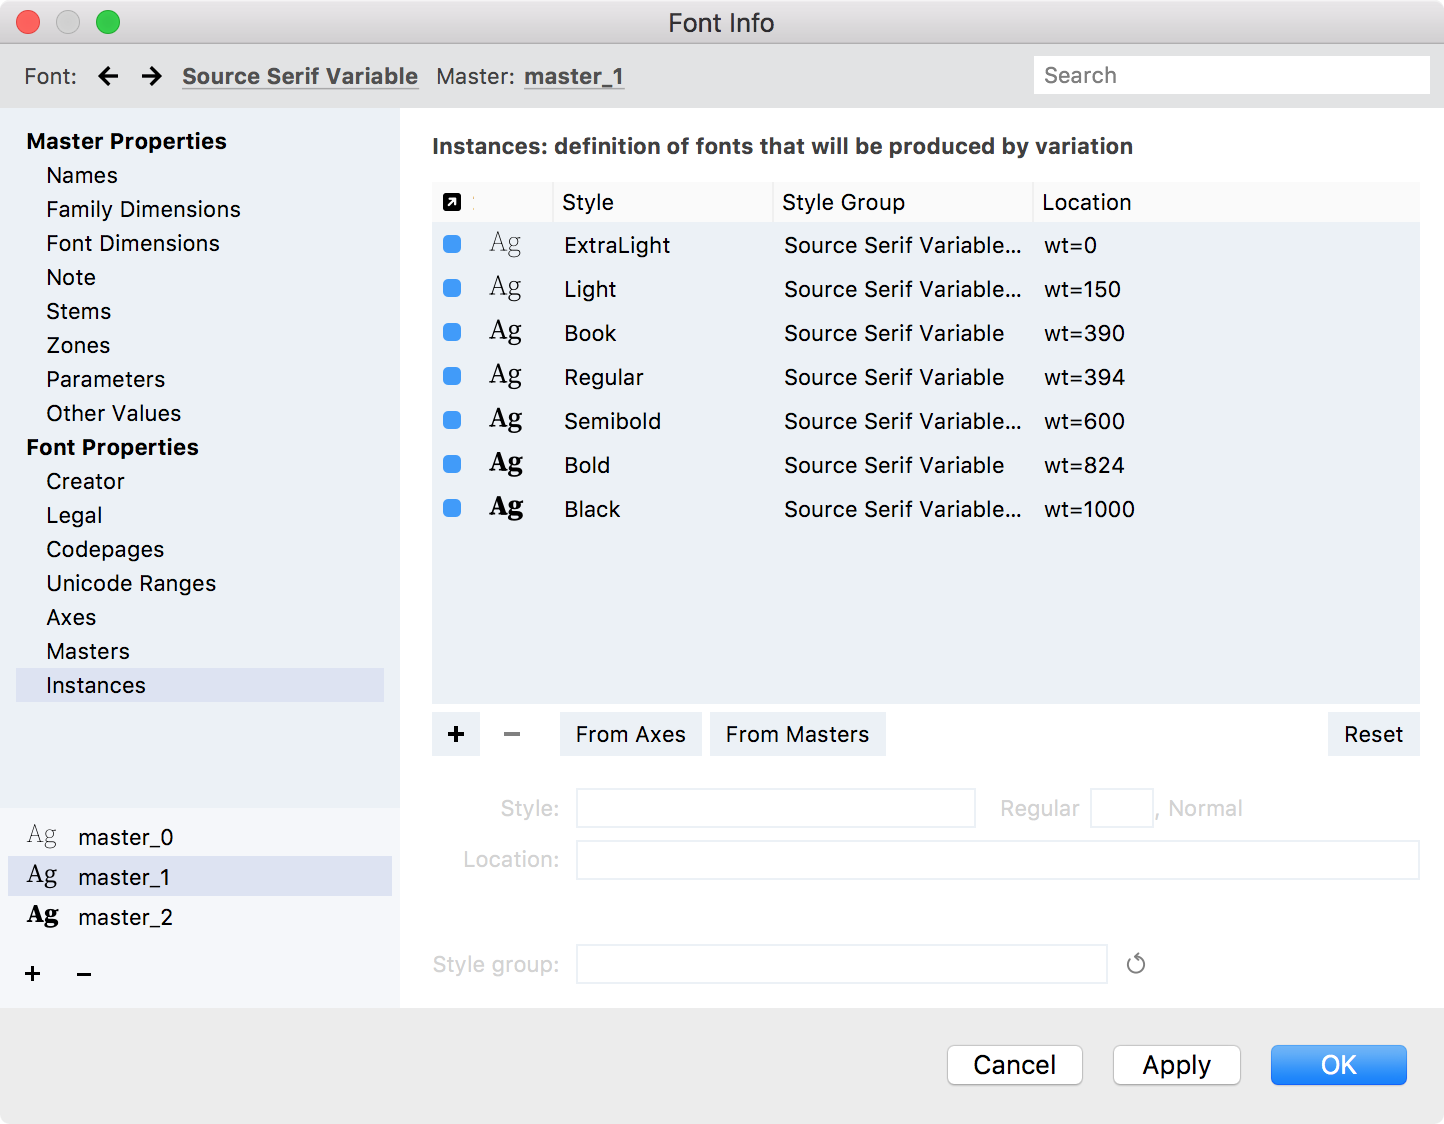This screenshot has width=1444, height=1124.
Task: Click the Location input field
Action: [998, 860]
